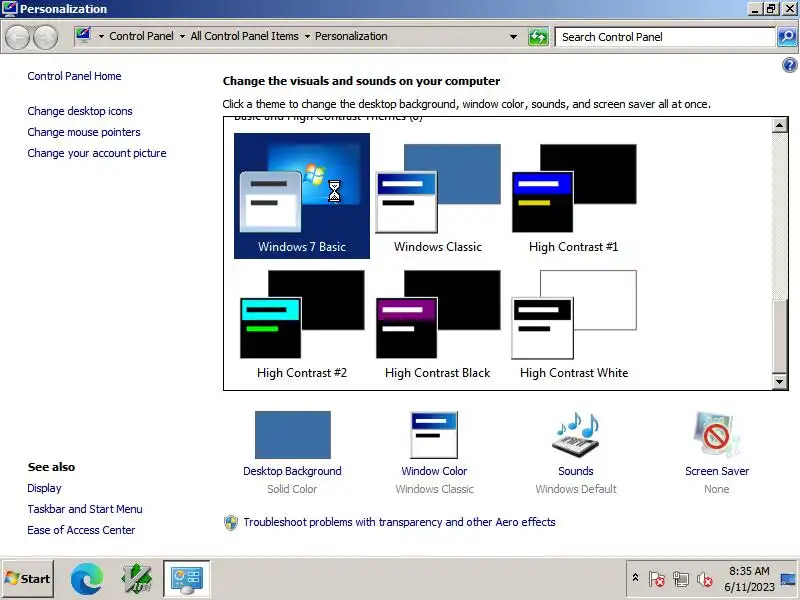
Task: Click the Control Panel icon in address bar
Action: coord(84,36)
